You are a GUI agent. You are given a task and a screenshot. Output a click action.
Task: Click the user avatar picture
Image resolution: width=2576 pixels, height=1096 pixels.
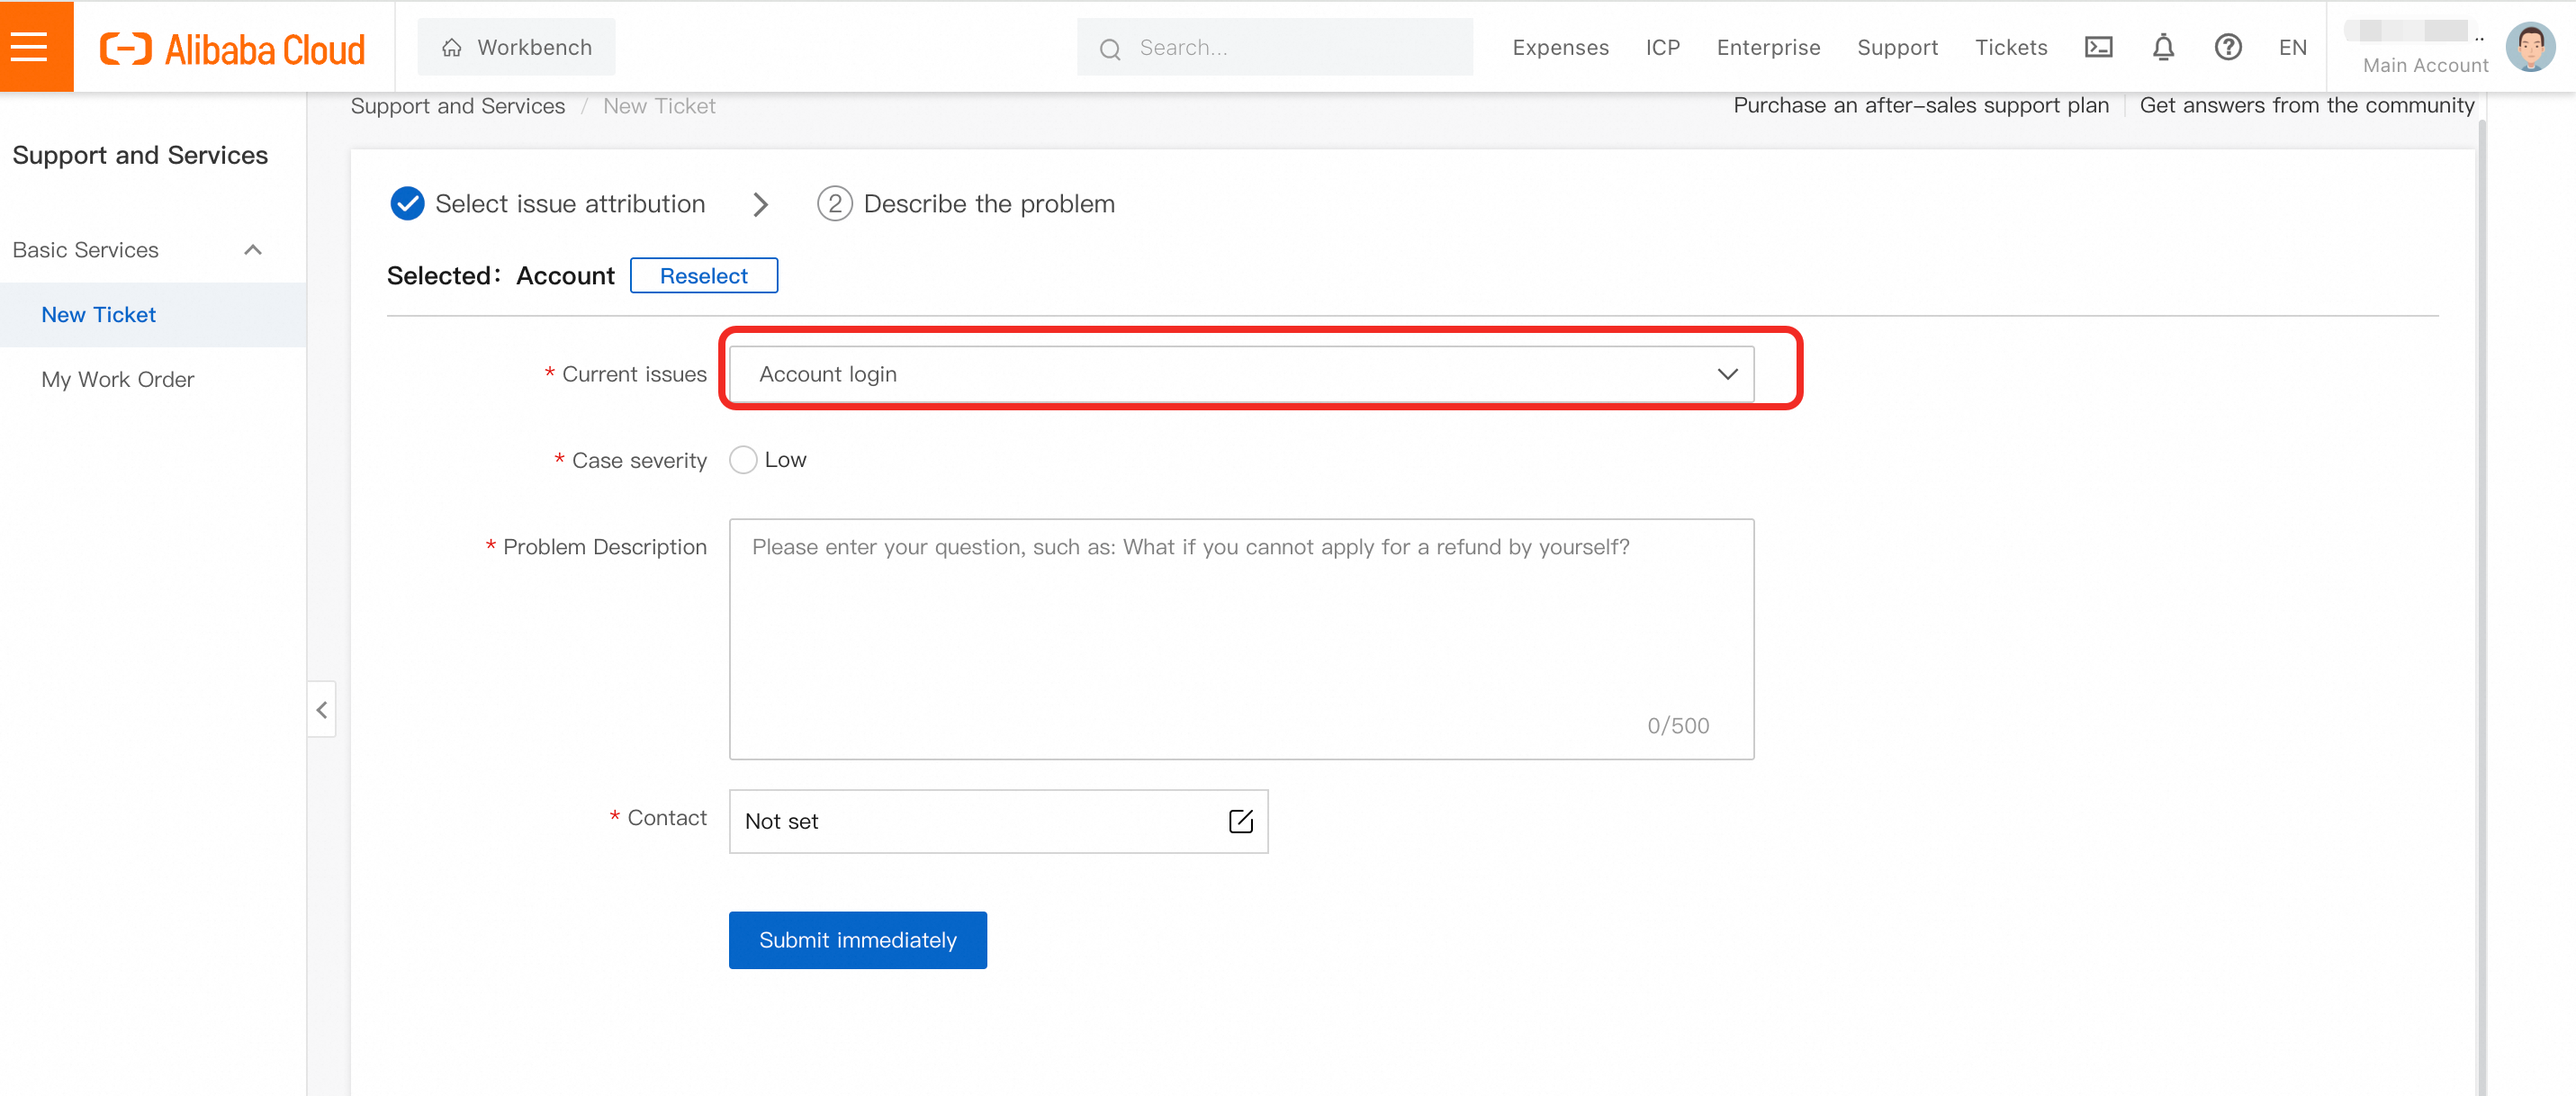pyautogui.click(x=2529, y=47)
